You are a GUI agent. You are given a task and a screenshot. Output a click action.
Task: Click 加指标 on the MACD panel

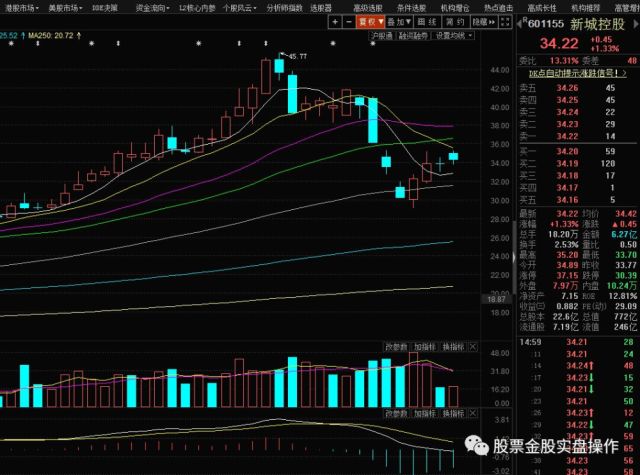(x=424, y=413)
